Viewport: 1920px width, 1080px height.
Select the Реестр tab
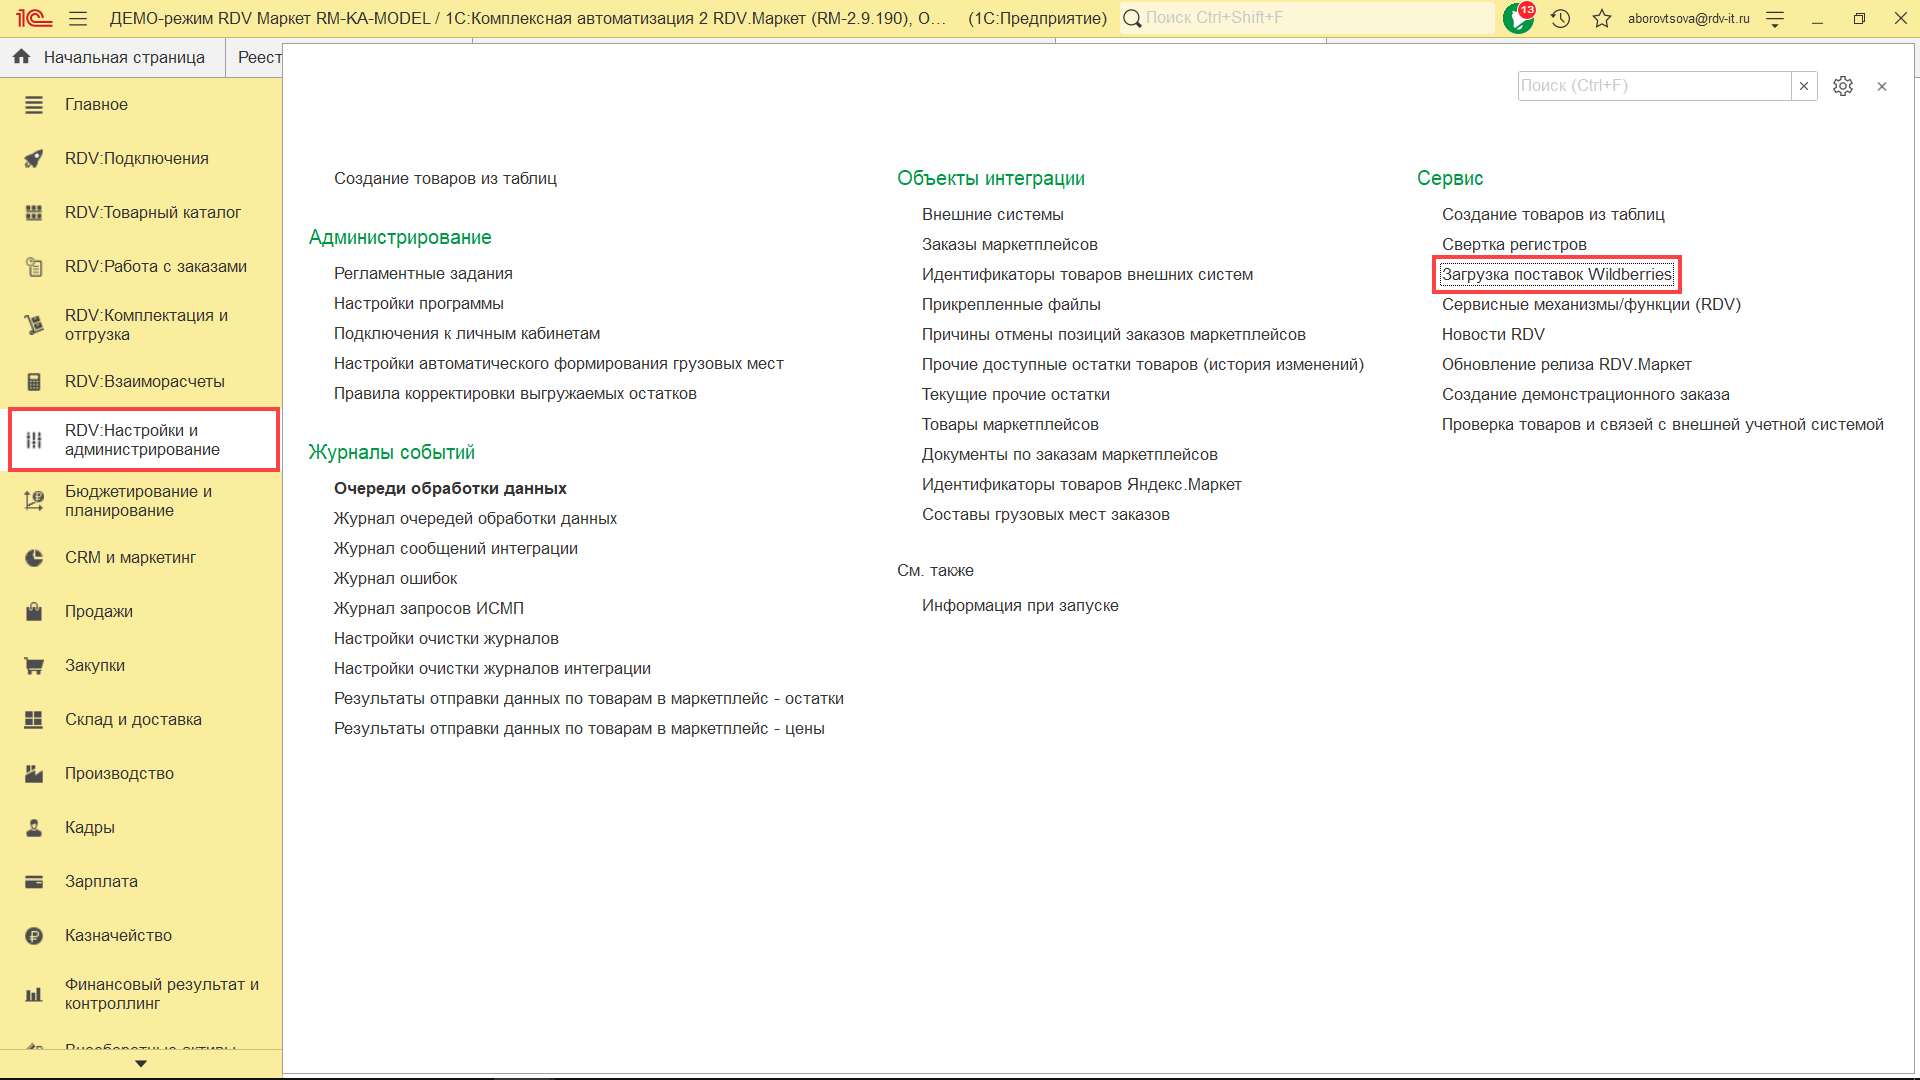[258, 57]
